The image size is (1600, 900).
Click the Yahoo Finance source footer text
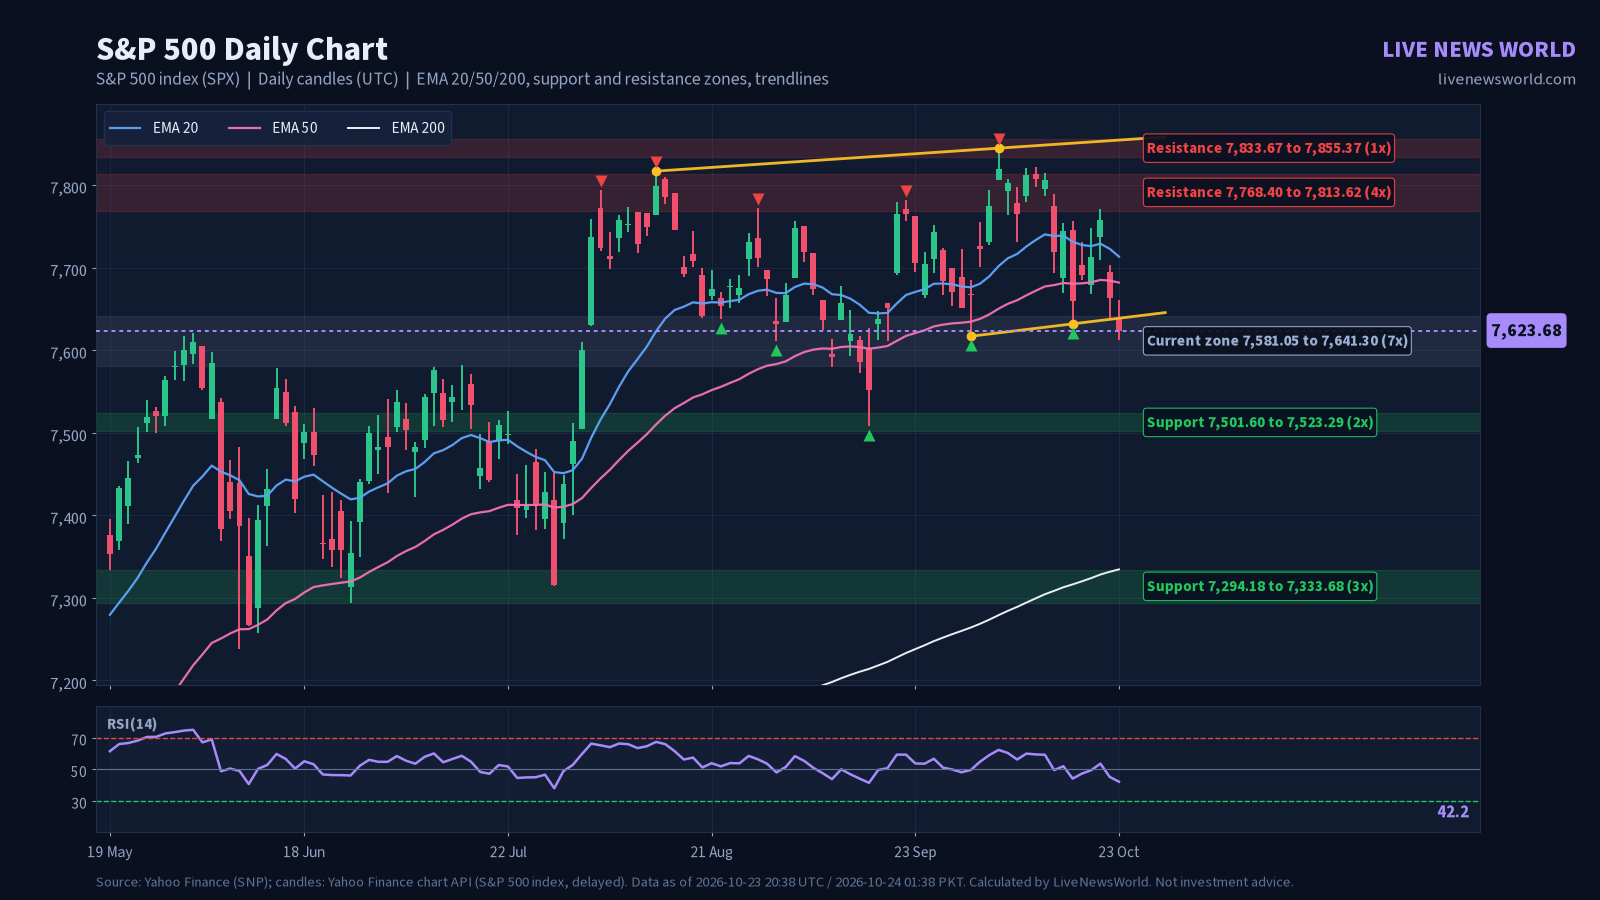click(694, 882)
